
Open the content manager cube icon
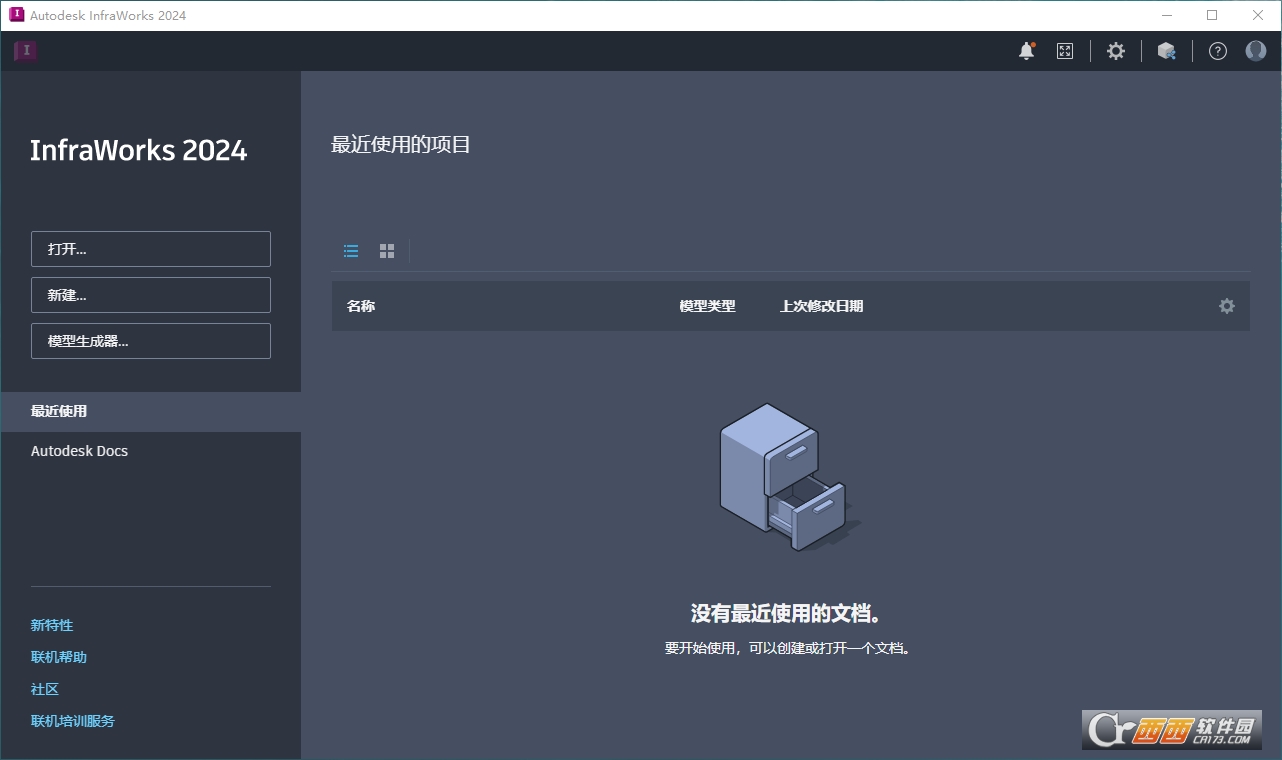1166,51
